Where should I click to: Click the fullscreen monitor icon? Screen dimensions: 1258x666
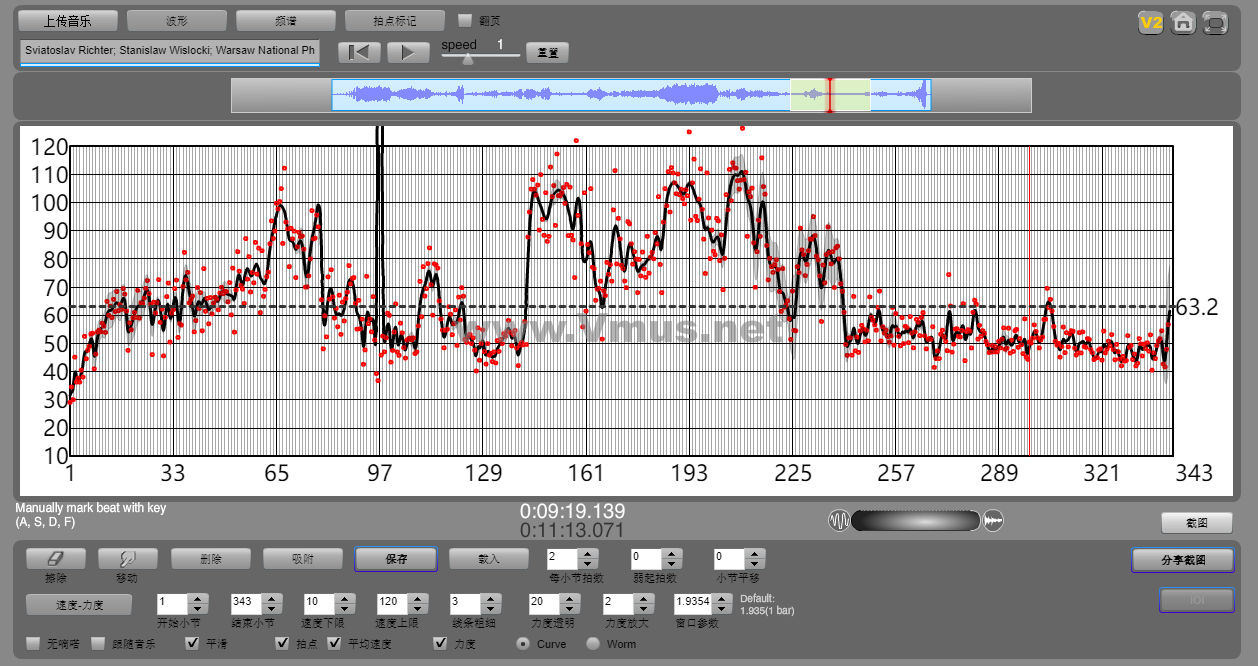pos(1215,23)
